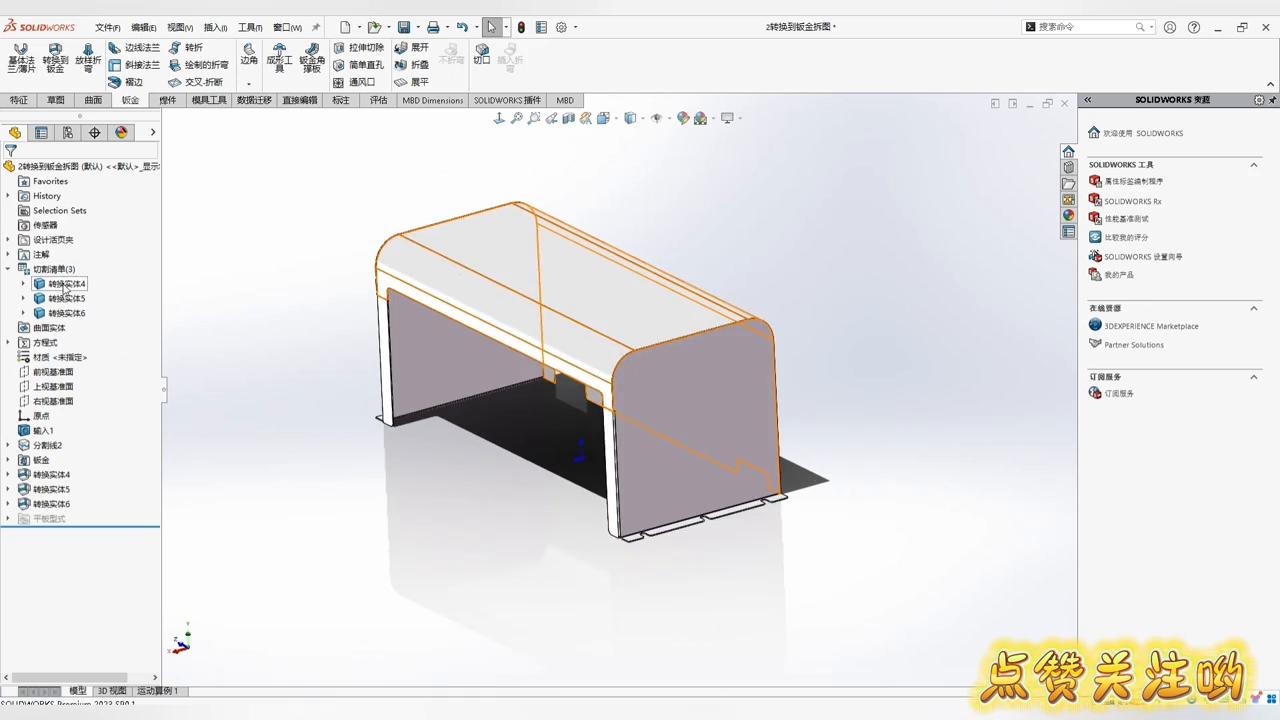Collapse the SOLIDWORKS 工具 section
1280x720 pixels.
1254,165
